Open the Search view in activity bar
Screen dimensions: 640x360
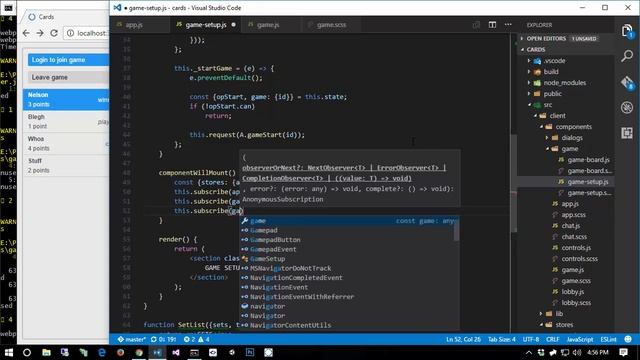[x=627, y=56]
